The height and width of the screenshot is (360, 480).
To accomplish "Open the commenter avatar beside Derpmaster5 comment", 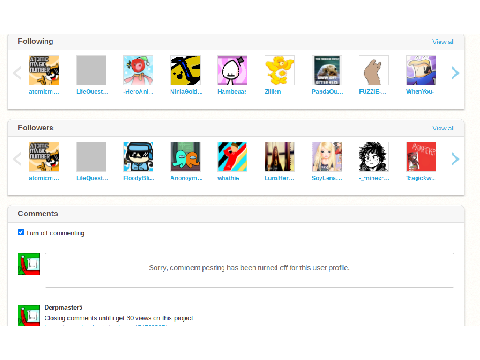I will pos(29,315).
